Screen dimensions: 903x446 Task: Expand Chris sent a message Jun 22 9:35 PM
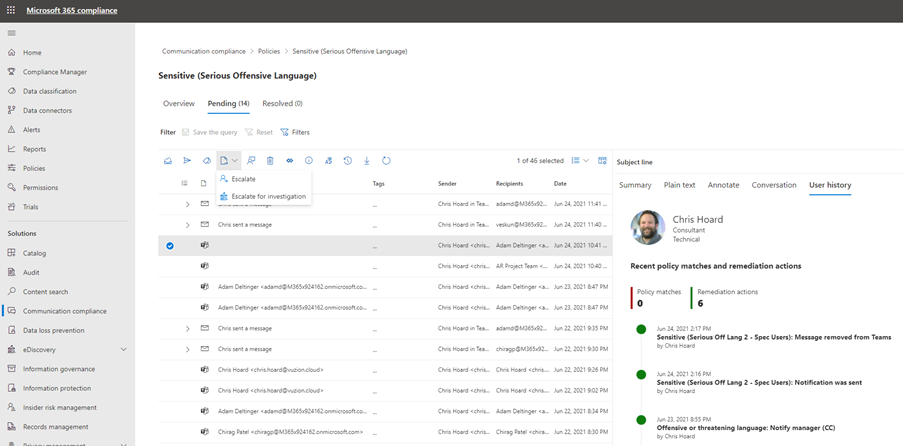tap(187, 328)
